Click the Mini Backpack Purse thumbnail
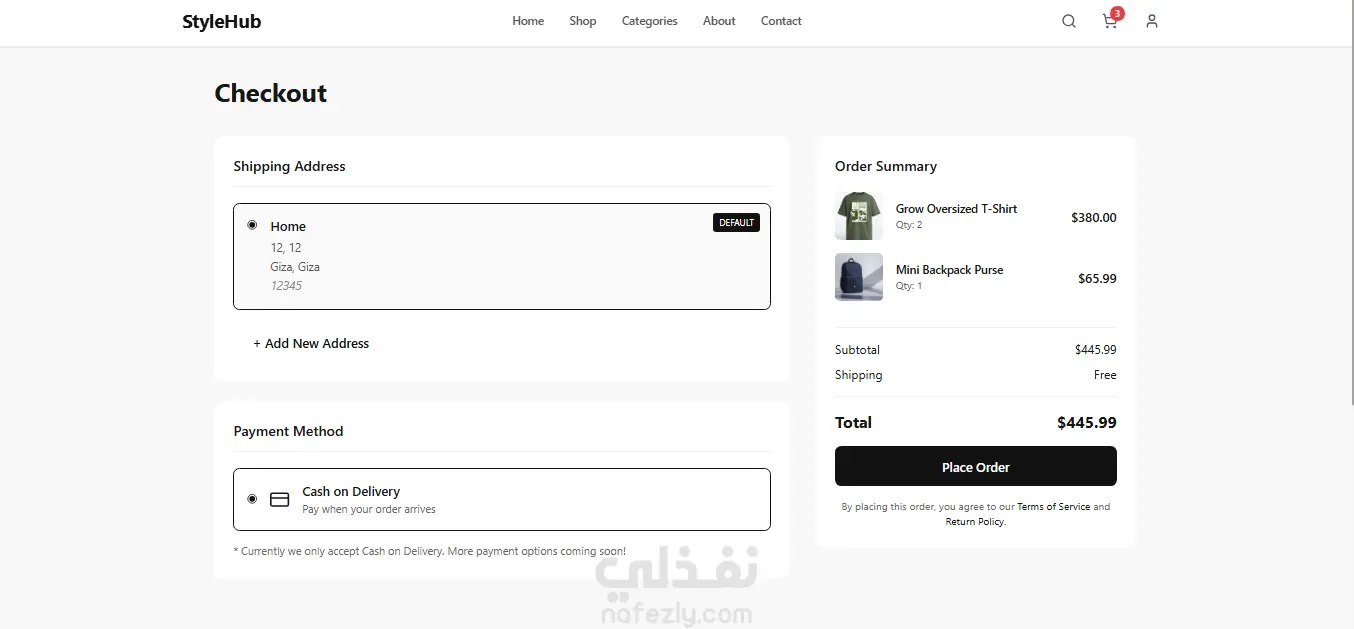 [x=859, y=277]
